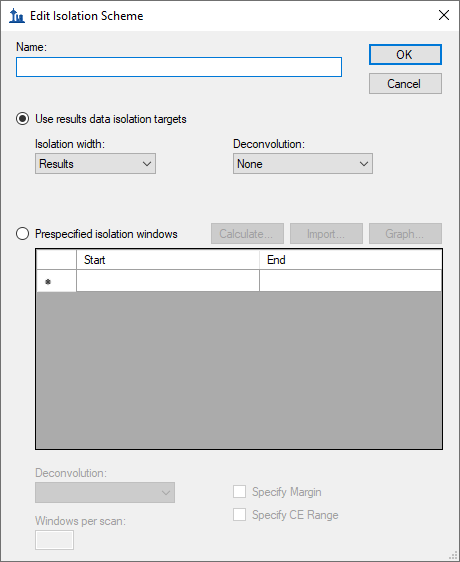The image size is (460, 562).
Task: Click the End column header
Action: coord(350,260)
